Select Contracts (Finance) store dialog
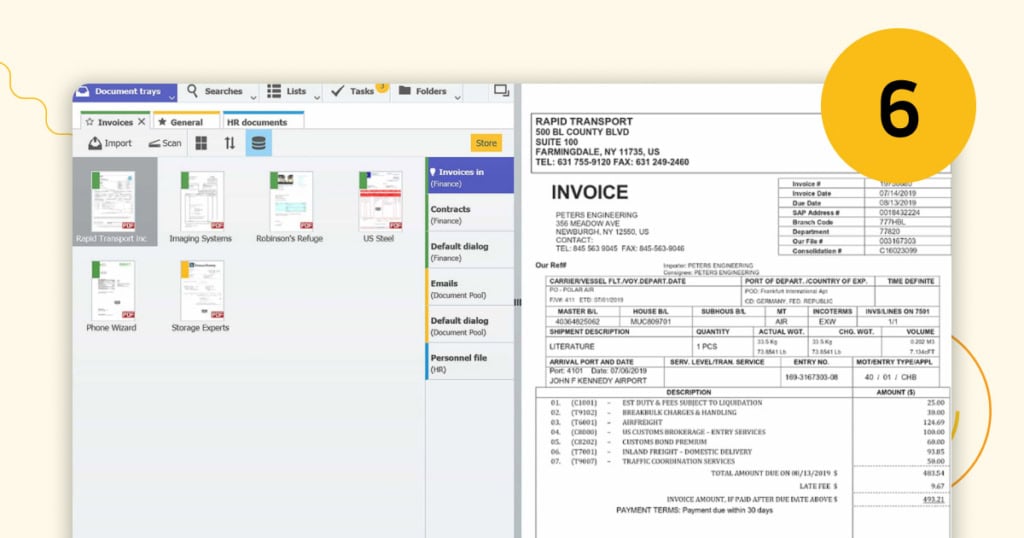 point(470,214)
